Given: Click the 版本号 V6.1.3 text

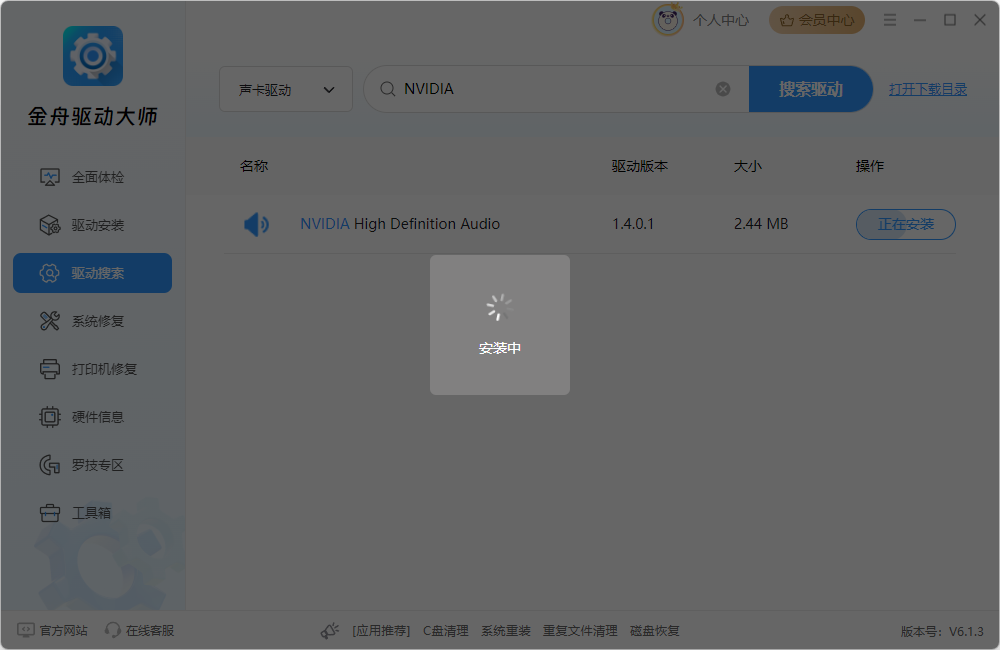Looking at the screenshot, I should click(942, 632).
